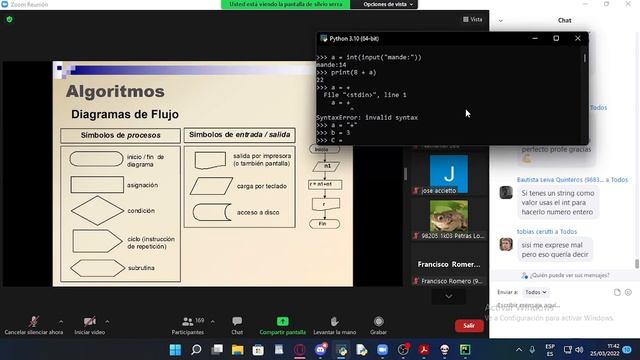Click the green encryption shield icon

[x=9, y=19]
